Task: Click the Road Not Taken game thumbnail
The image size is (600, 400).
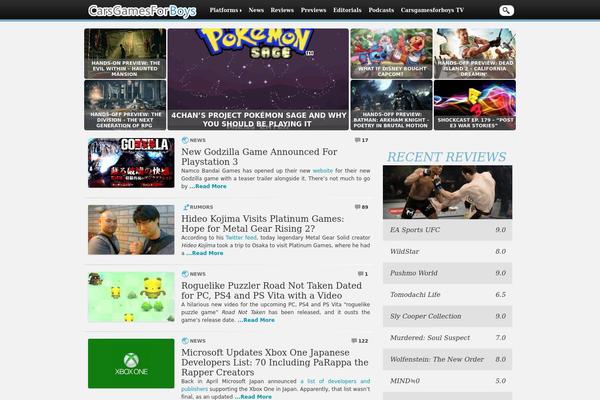Action: point(131,297)
